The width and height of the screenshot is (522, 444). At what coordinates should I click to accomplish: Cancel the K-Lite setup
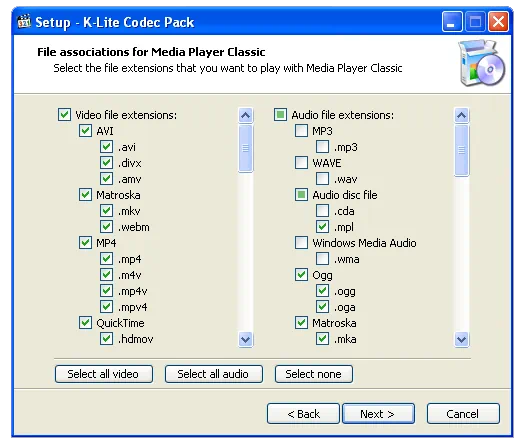pos(463,414)
